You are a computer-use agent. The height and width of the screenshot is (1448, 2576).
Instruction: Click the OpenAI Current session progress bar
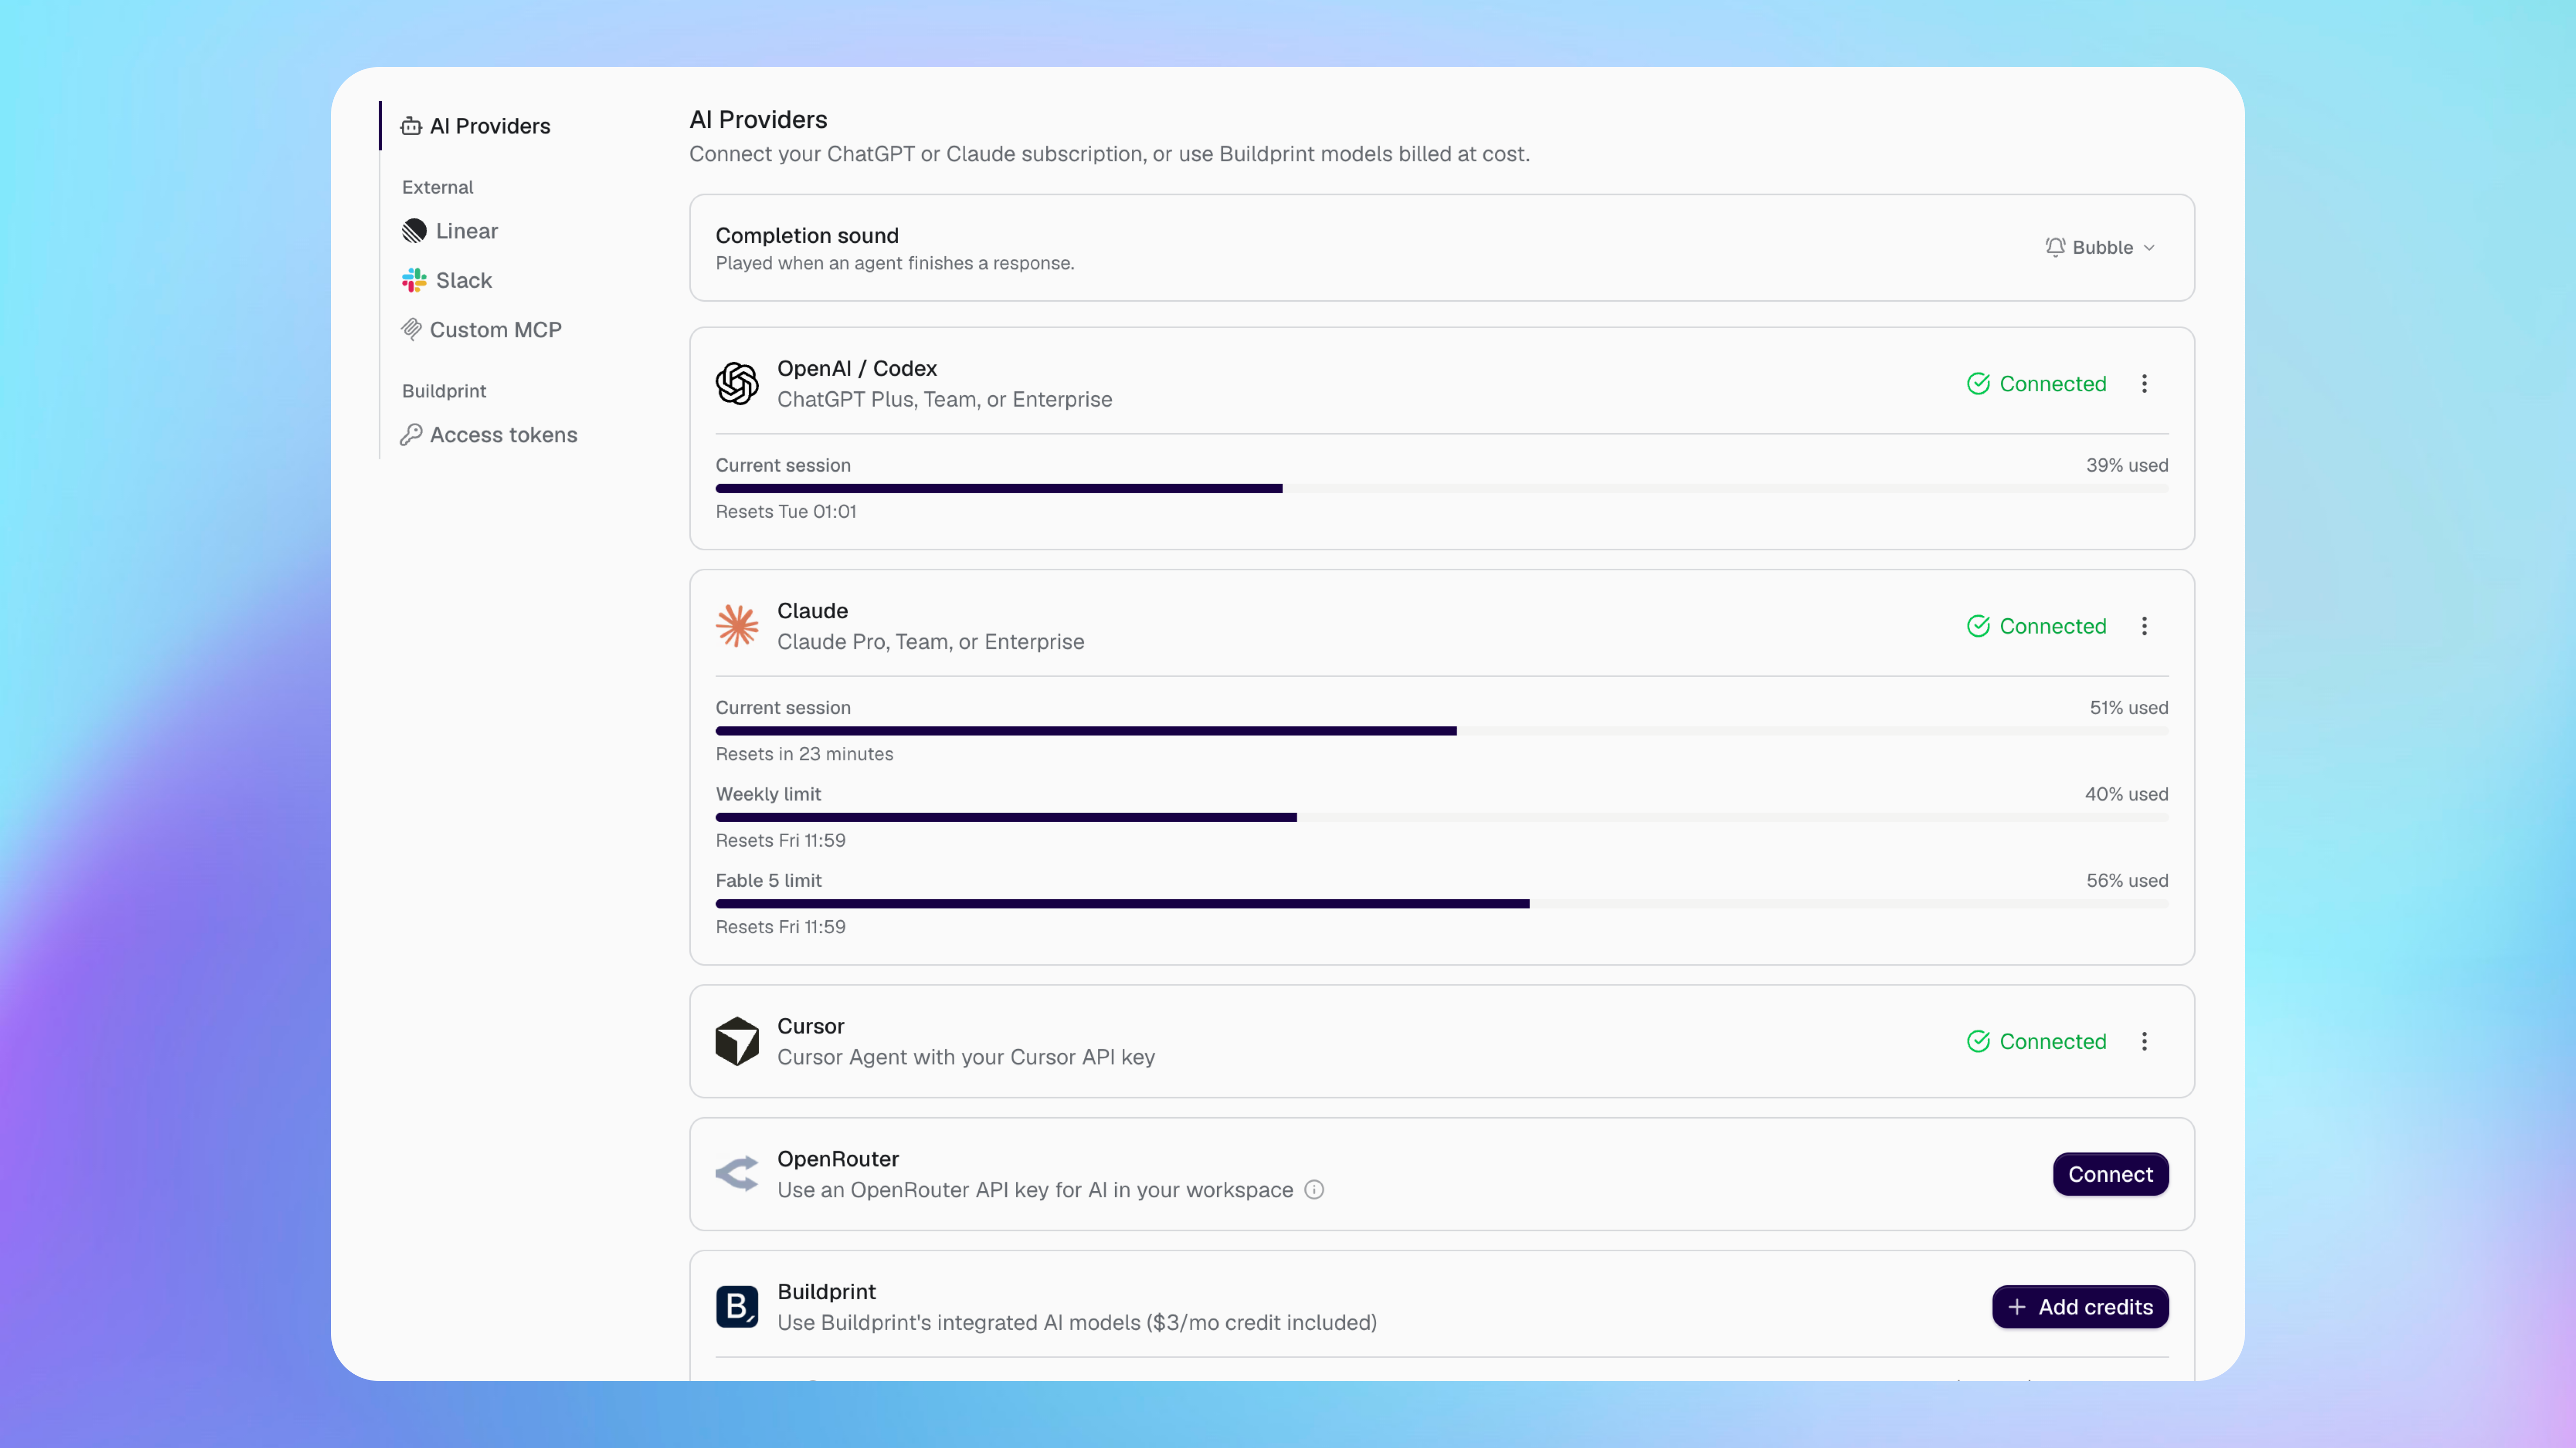[1442, 489]
